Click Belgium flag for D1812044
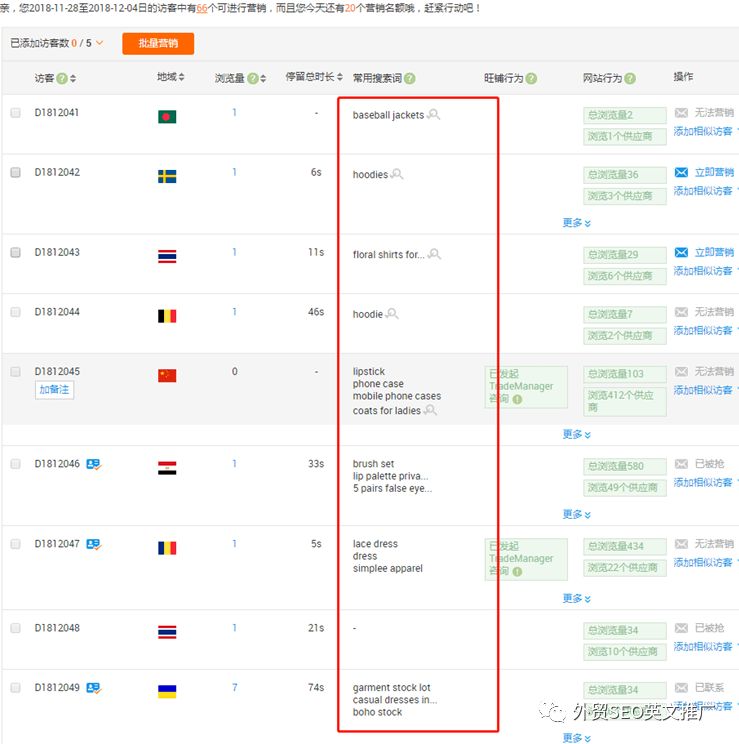The image size is (739, 744). [x=167, y=316]
